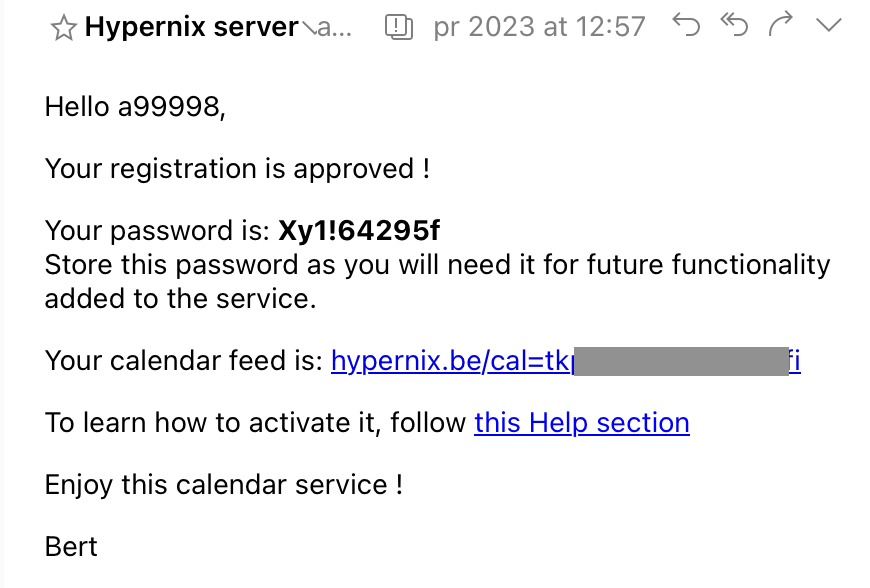Click the Reply All double-arrow icon

coord(735,25)
